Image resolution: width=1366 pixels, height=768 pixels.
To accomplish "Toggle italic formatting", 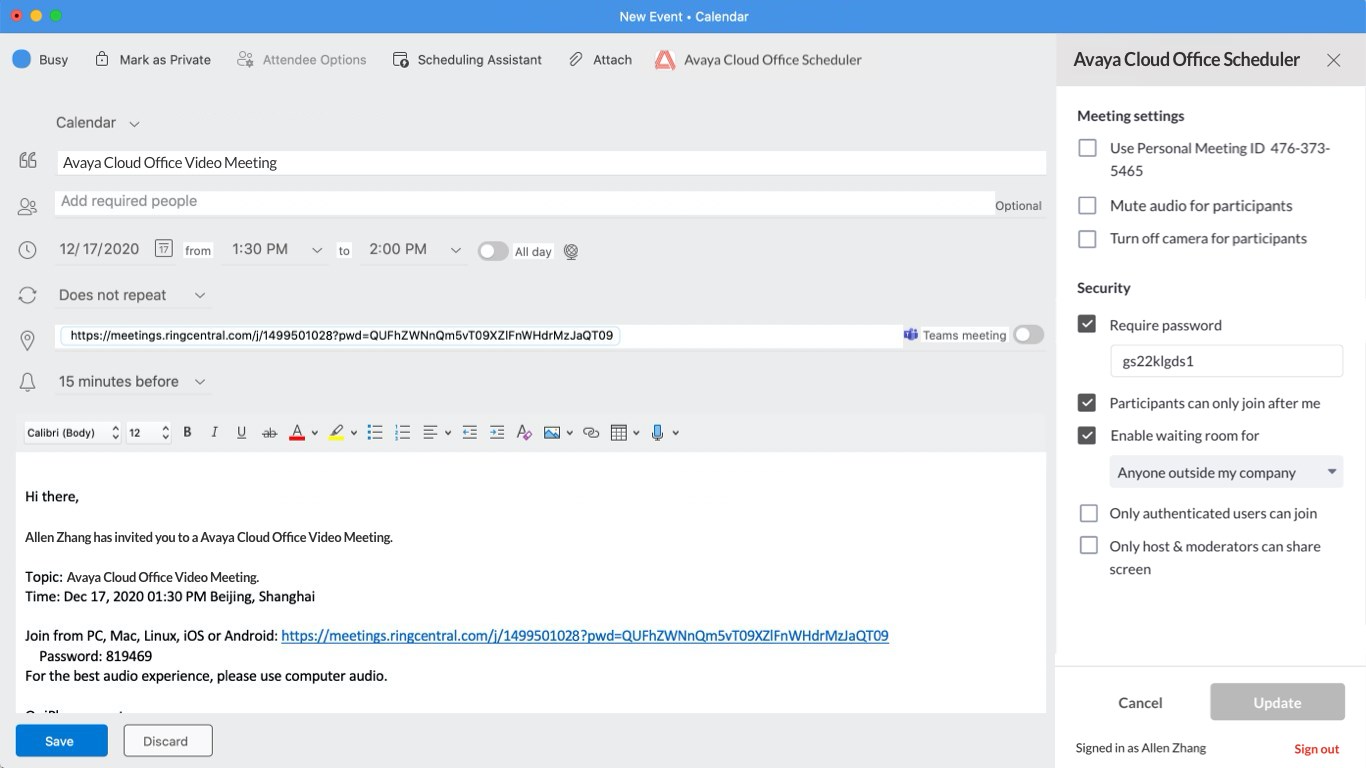I will (214, 432).
